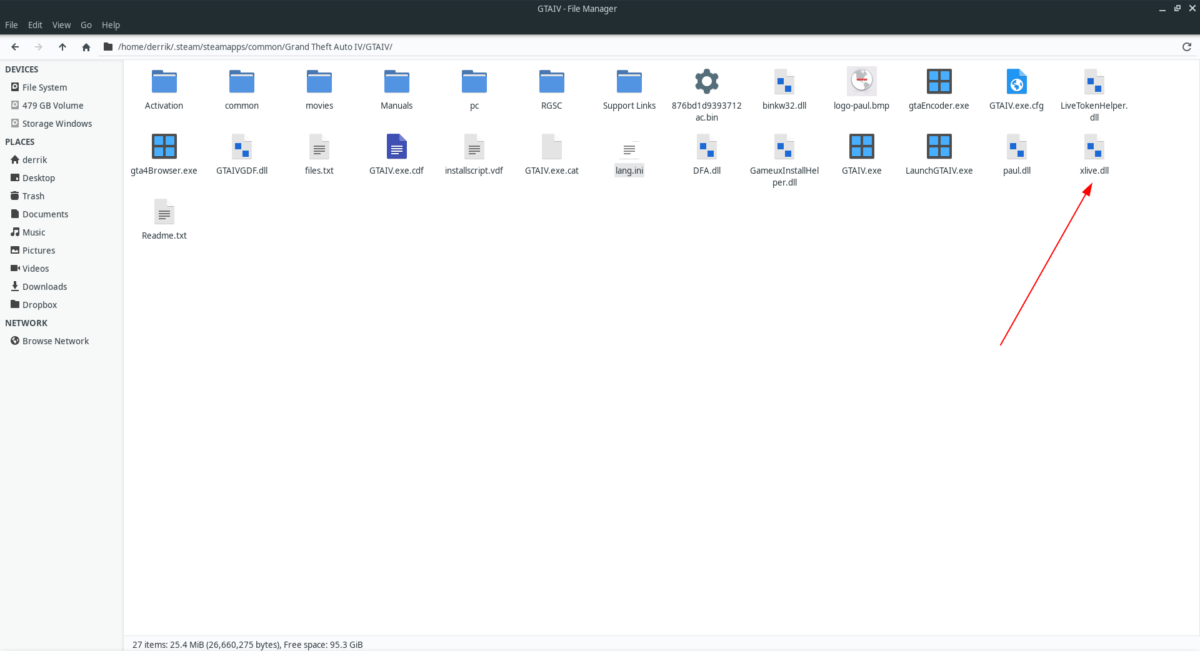Go up to parent folder
The height and width of the screenshot is (651, 1200).
pos(63,46)
